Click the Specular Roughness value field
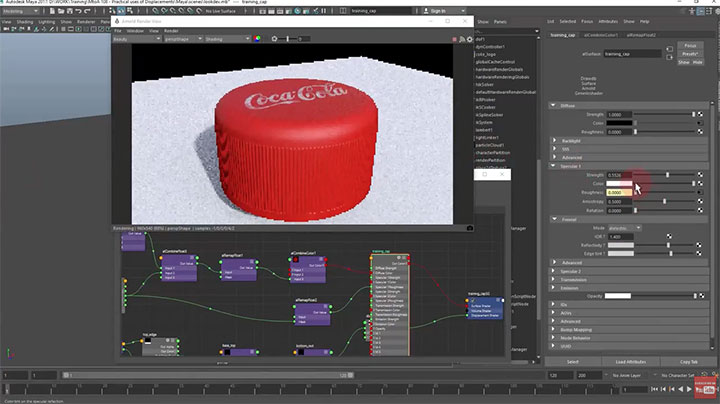 [x=619, y=192]
